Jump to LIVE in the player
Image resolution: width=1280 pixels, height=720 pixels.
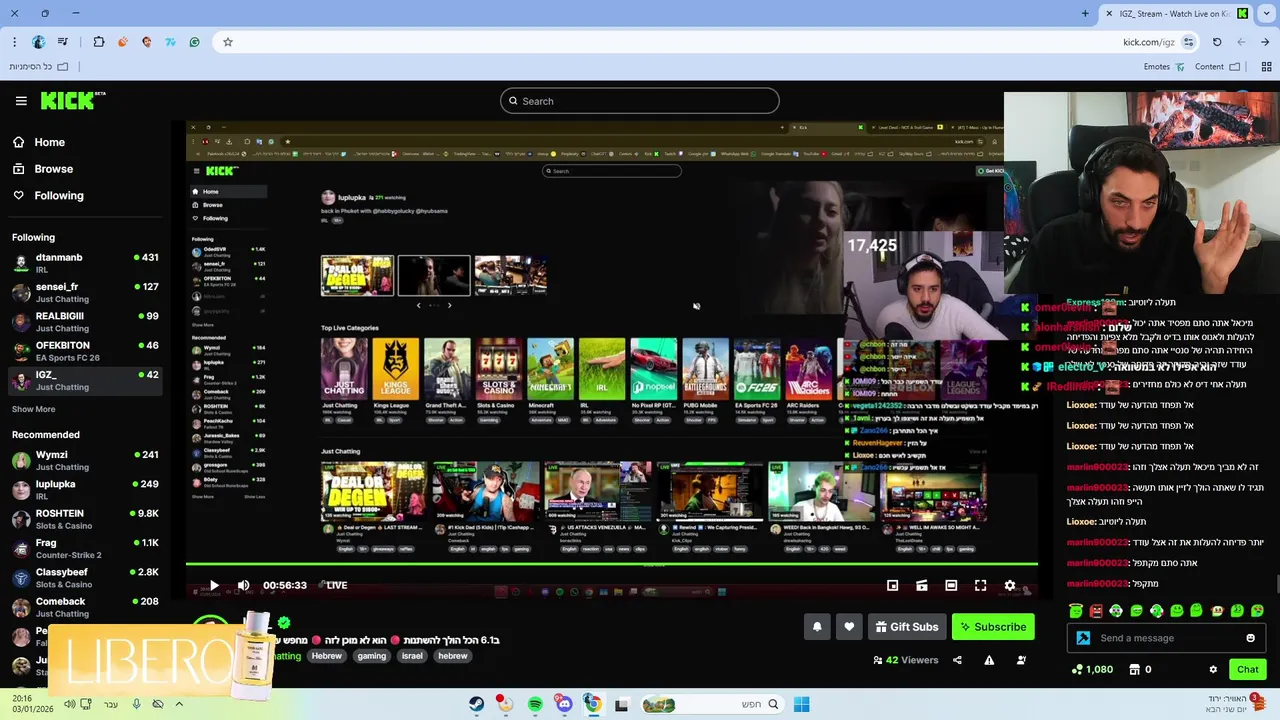333,585
